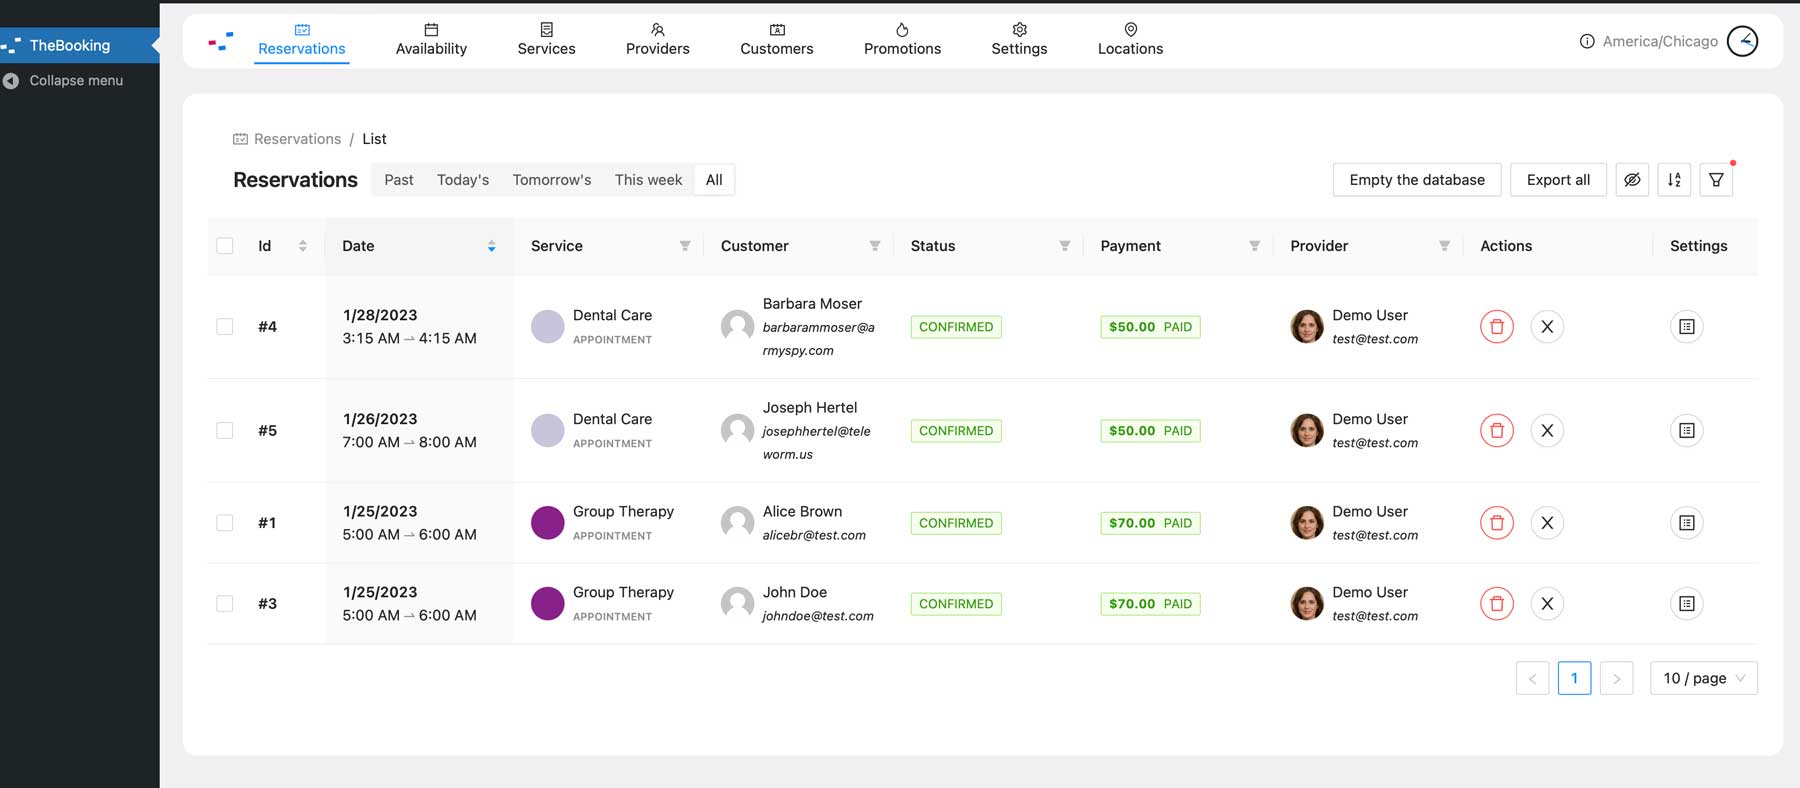
Task: Open the settings details icon for reservation #1
Action: click(1686, 523)
